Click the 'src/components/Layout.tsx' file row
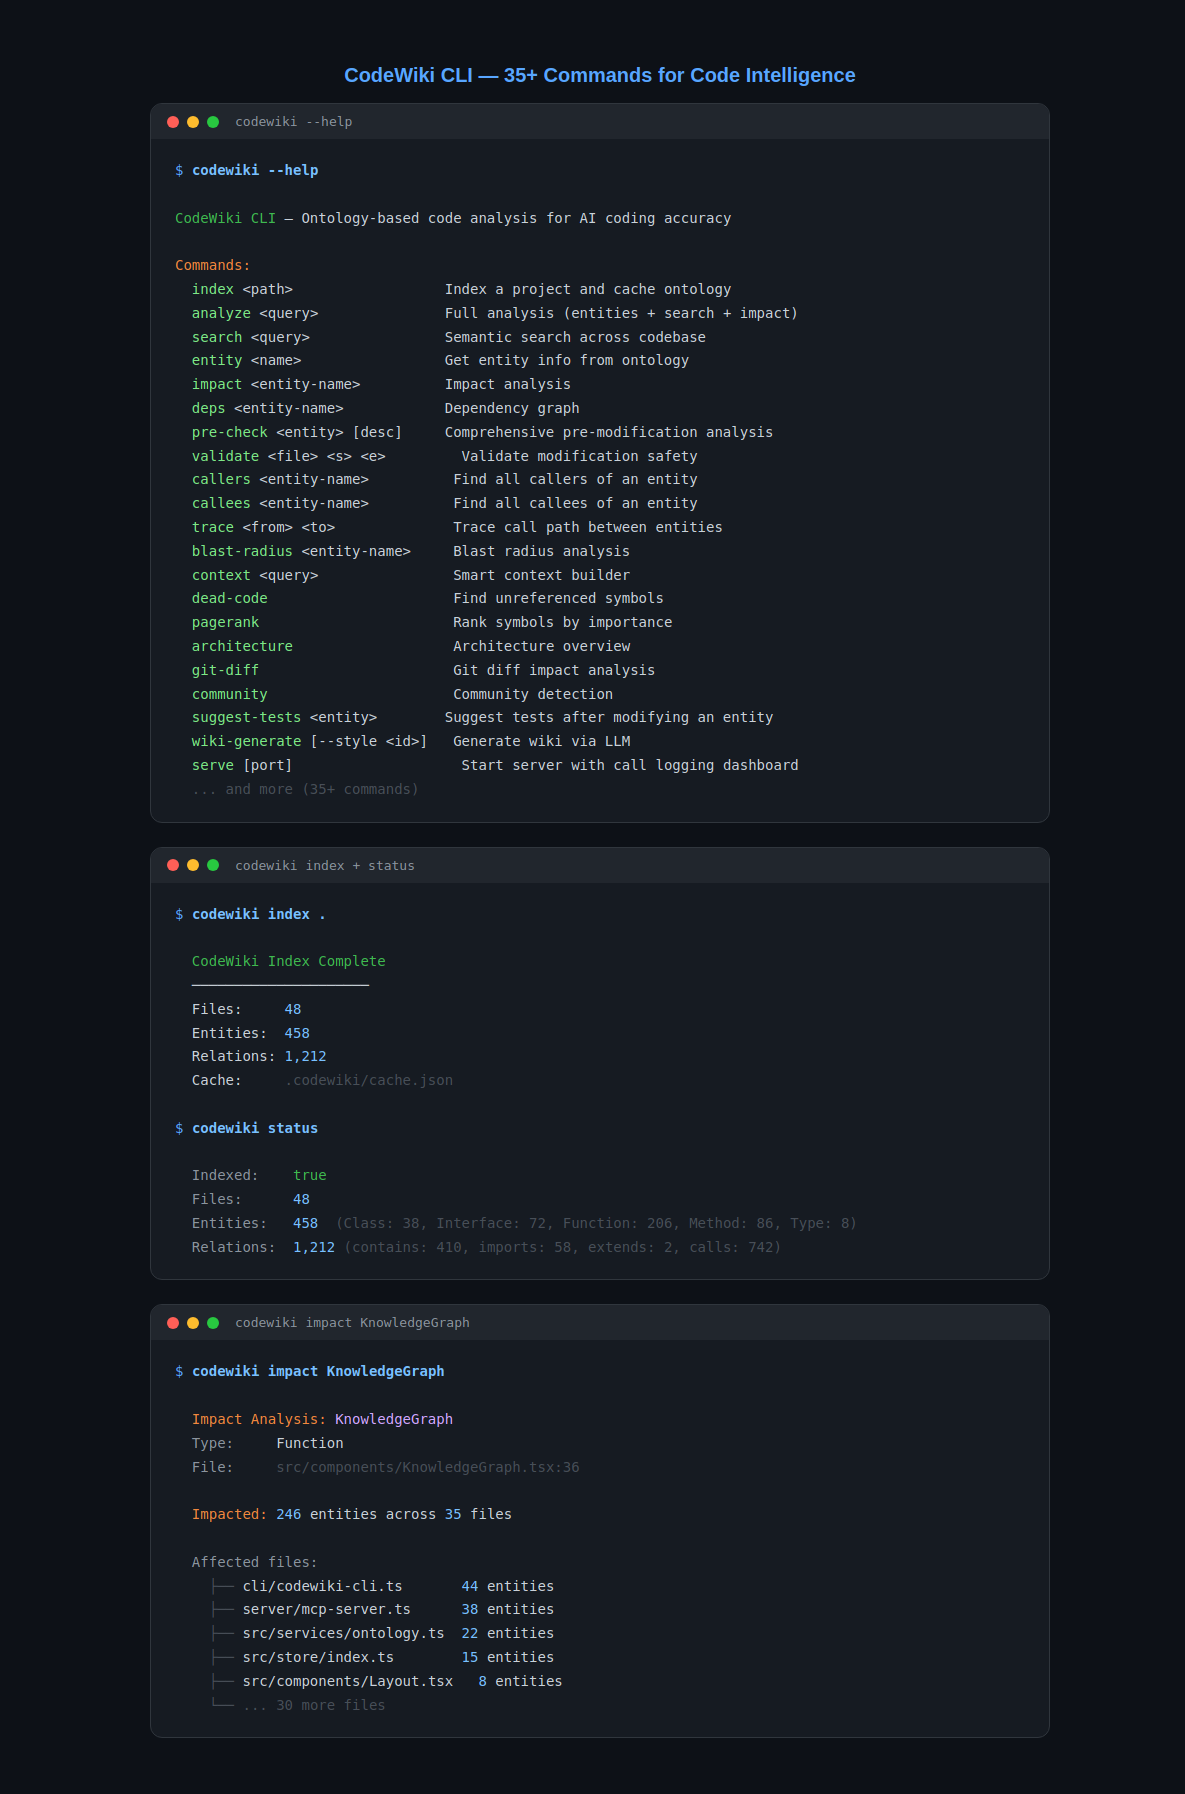The image size is (1185, 1794). [386, 1682]
